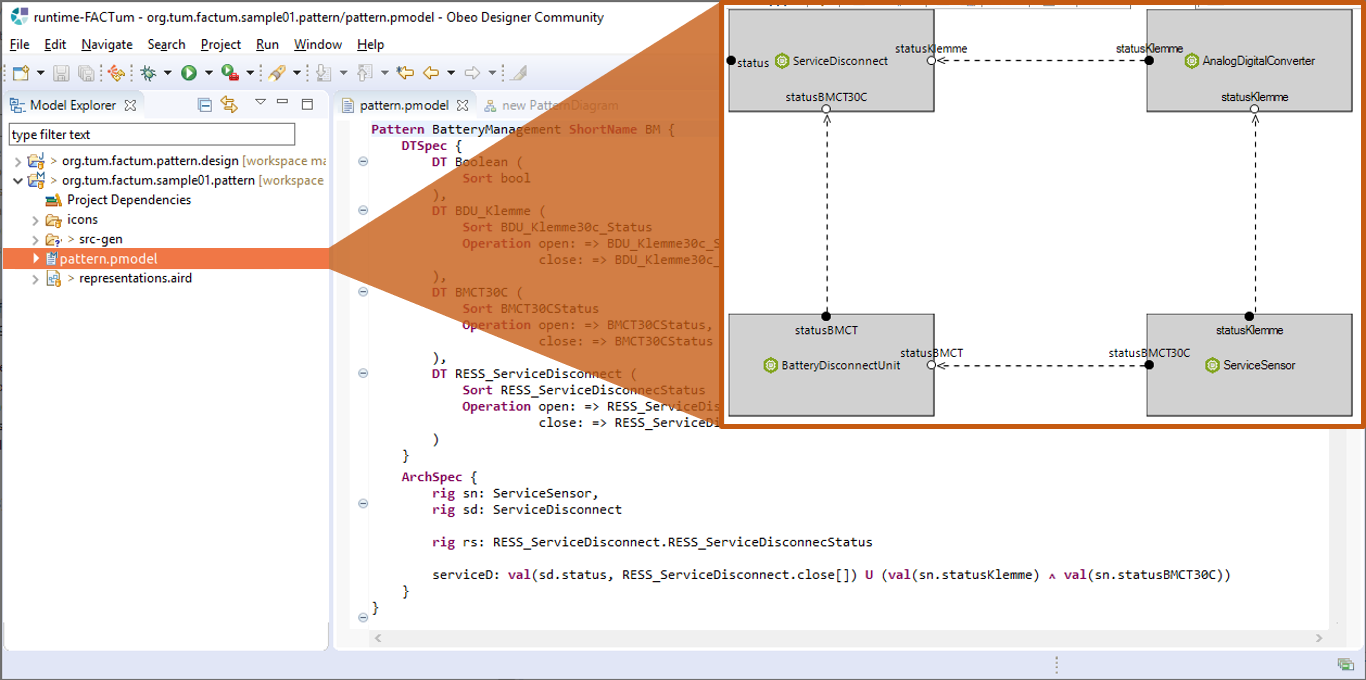1366x680 pixels.
Task: Jump to Last Edit Location icon
Action: pos(405,73)
